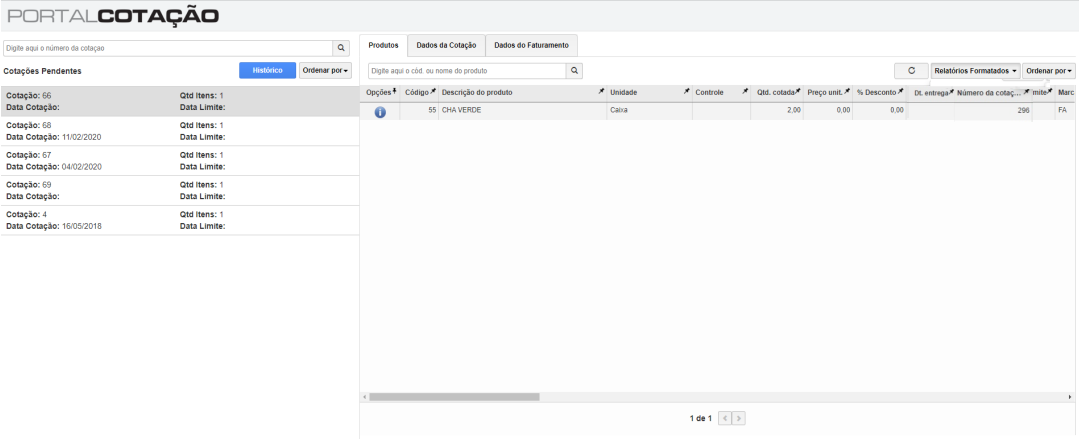This screenshot has height=439, width=1079.
Task: Click the horizontal scrollbar thumb of grid
Action: (454, 397)
